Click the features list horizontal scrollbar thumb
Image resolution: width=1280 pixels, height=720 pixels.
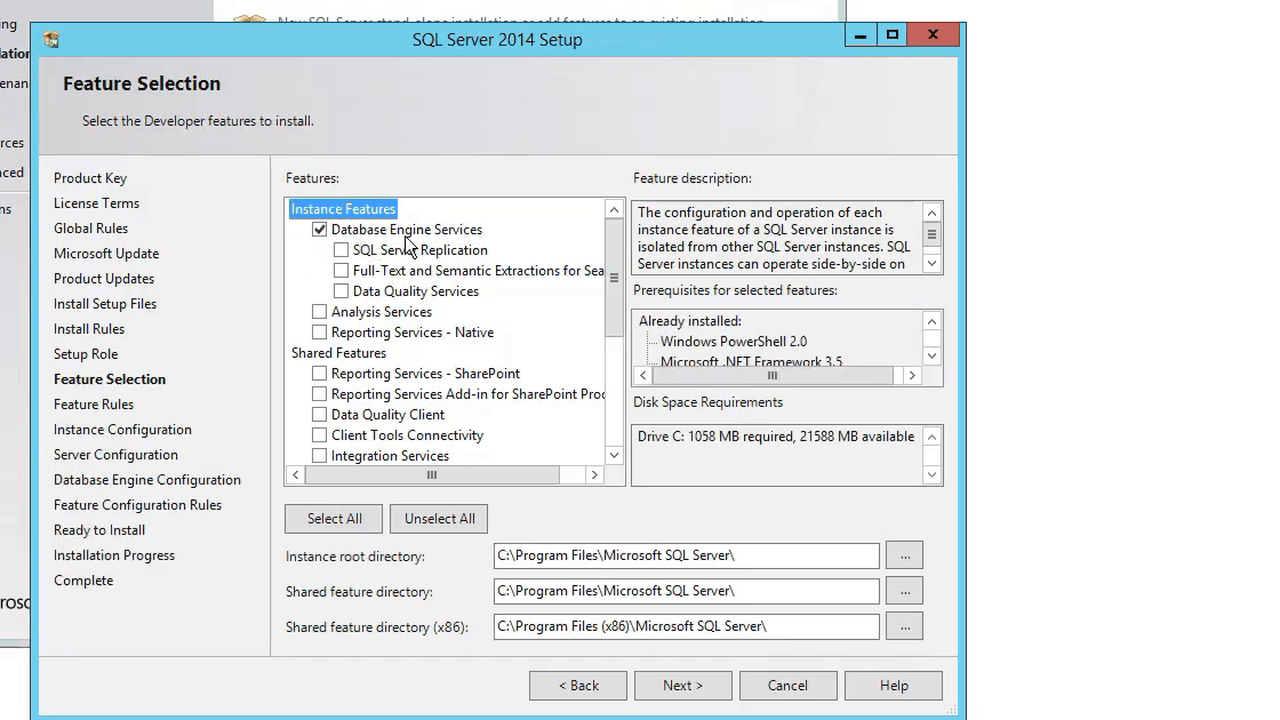[431, 475]
